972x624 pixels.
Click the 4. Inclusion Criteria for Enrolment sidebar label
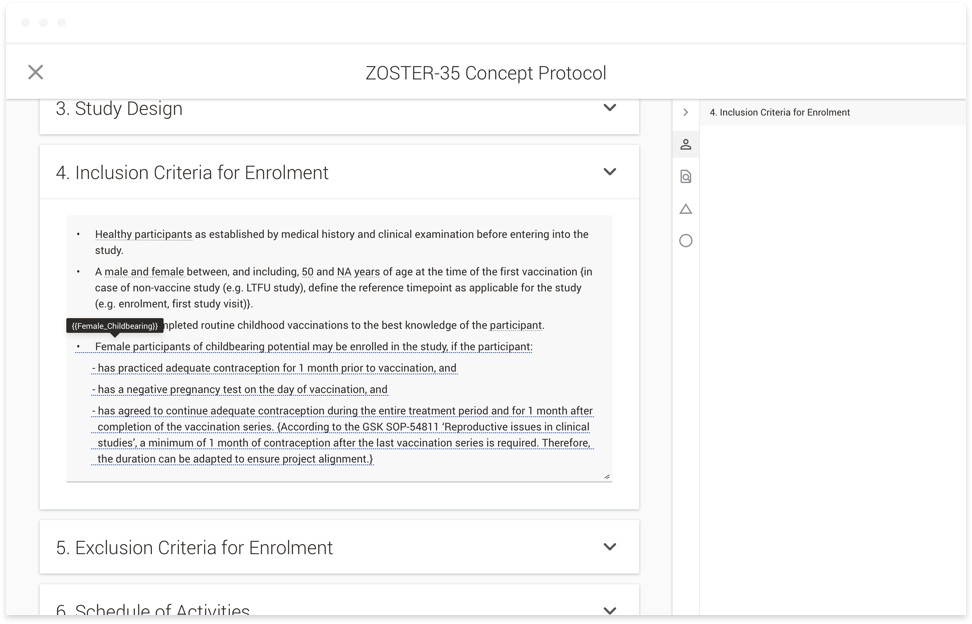779,112
